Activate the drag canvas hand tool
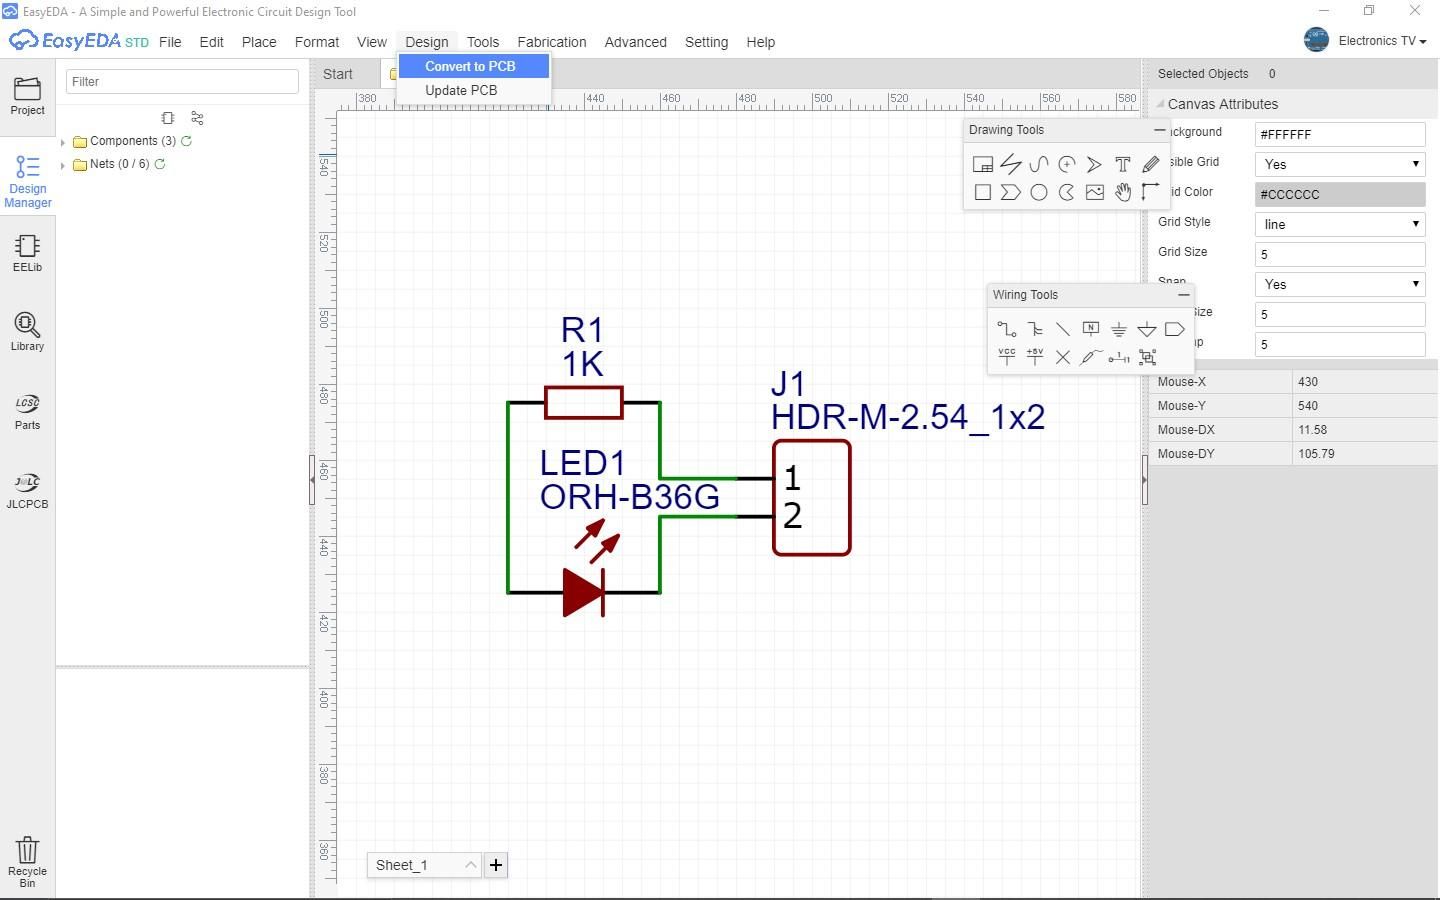1440x900 pixels. tap(1123, 192)
